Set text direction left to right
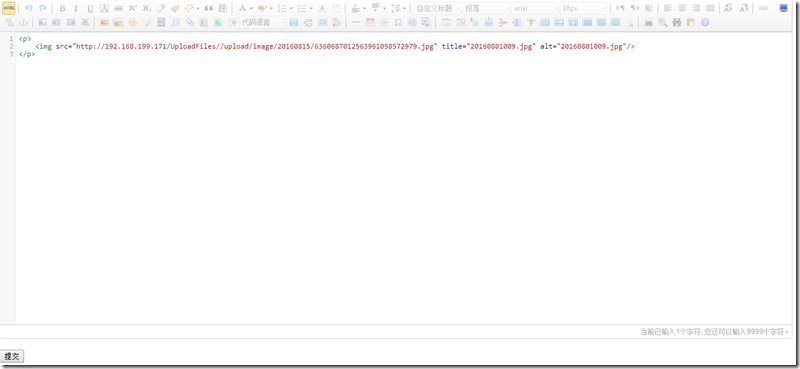Screen dimensions: 800x369 620,8
